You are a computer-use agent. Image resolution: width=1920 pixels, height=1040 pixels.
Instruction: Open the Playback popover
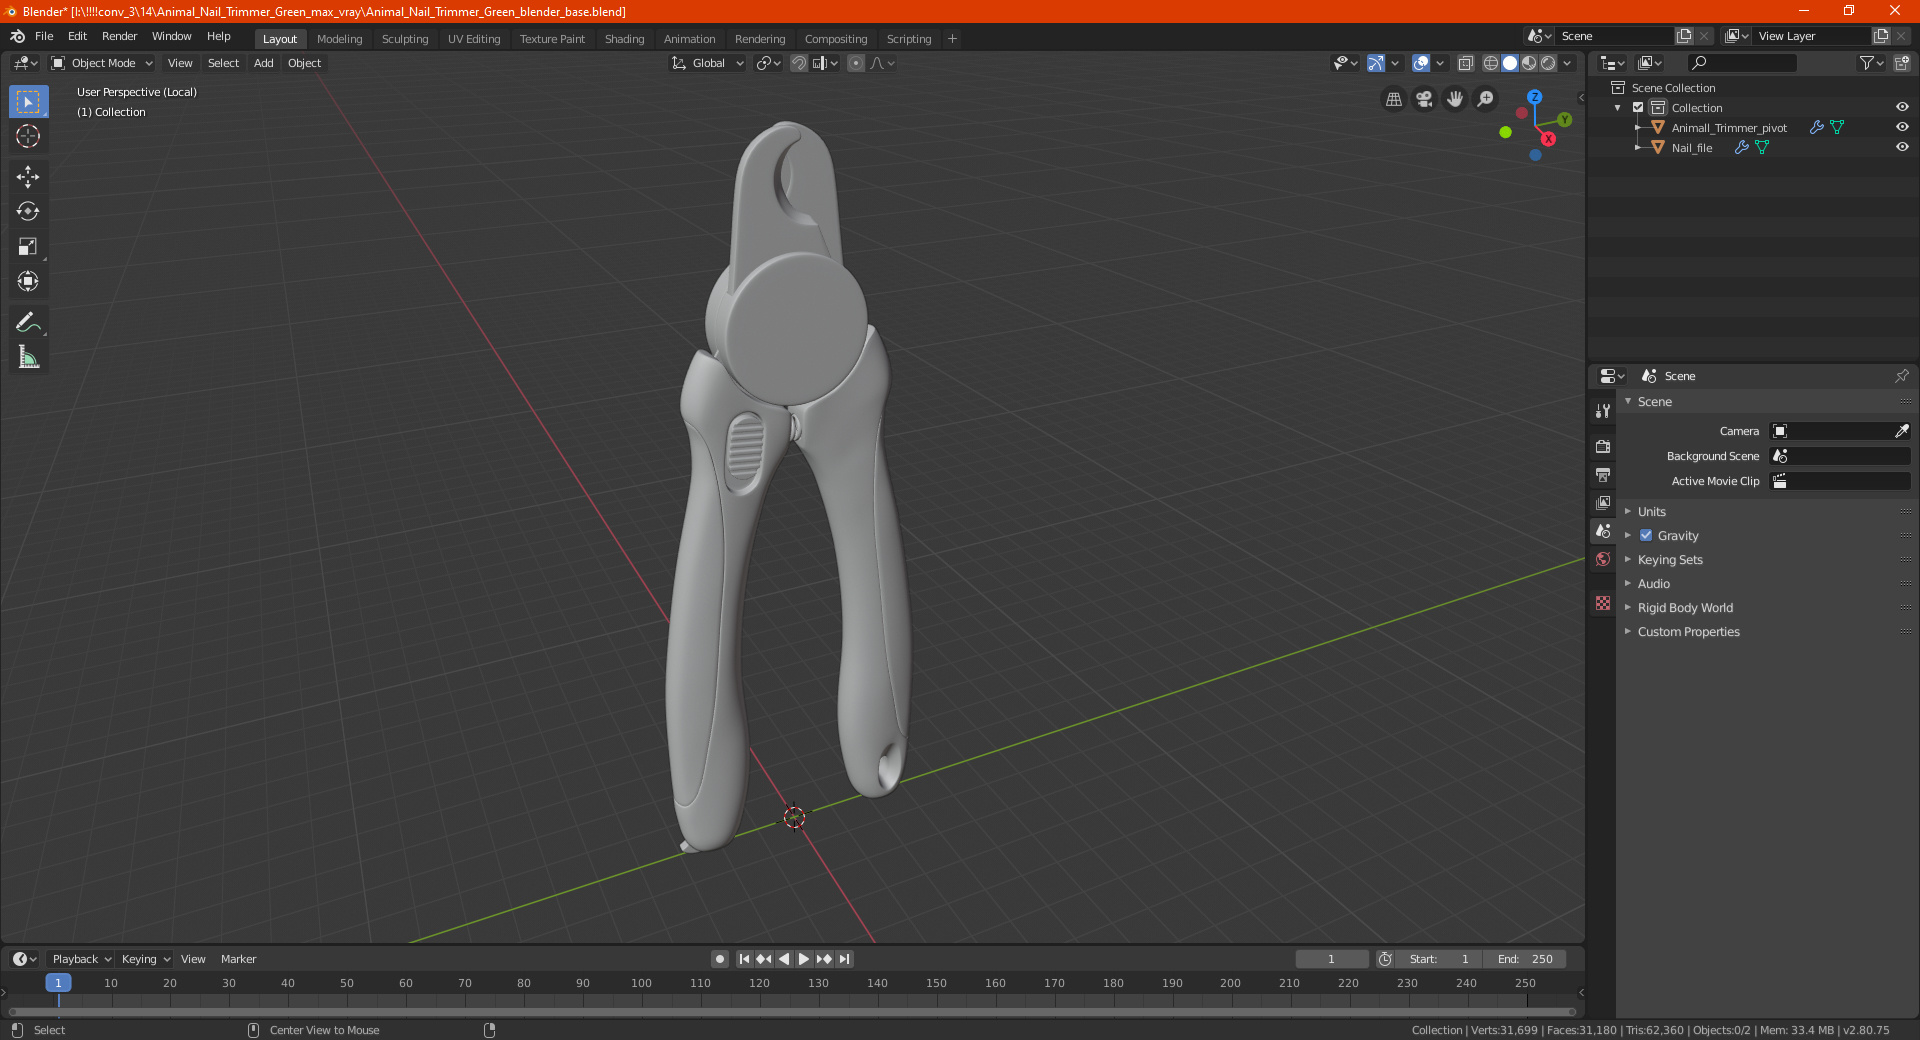81,959
